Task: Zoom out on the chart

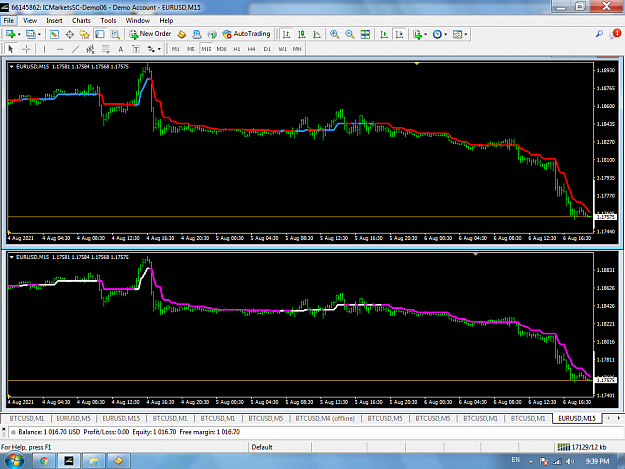Action: tap(350, 34)
